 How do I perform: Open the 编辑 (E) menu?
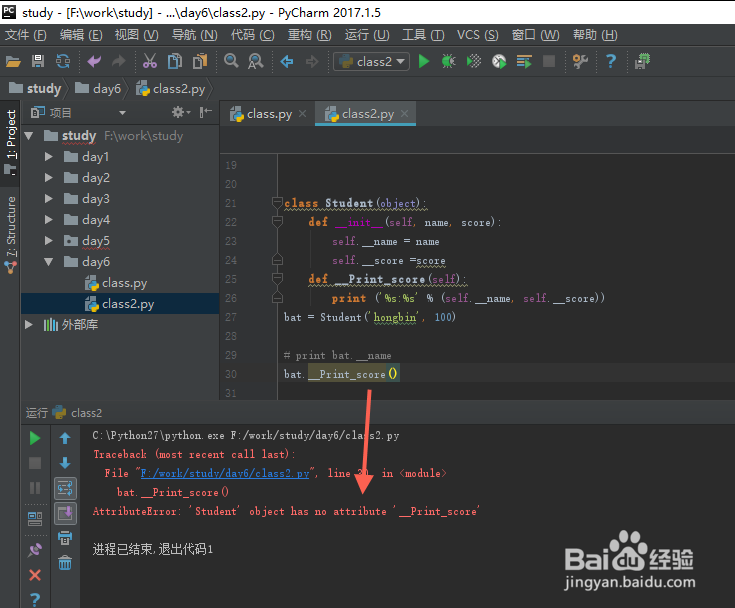tap(81, 35)
